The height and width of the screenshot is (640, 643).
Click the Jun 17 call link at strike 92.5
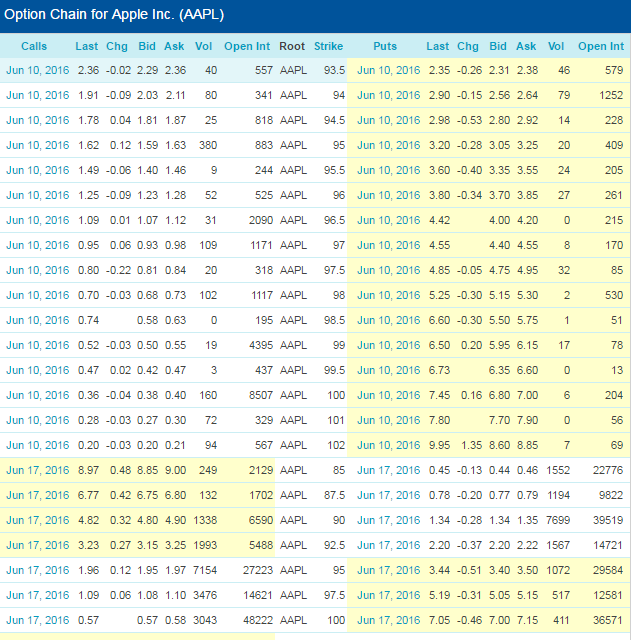pyautogui.click(x=38, y=545)
